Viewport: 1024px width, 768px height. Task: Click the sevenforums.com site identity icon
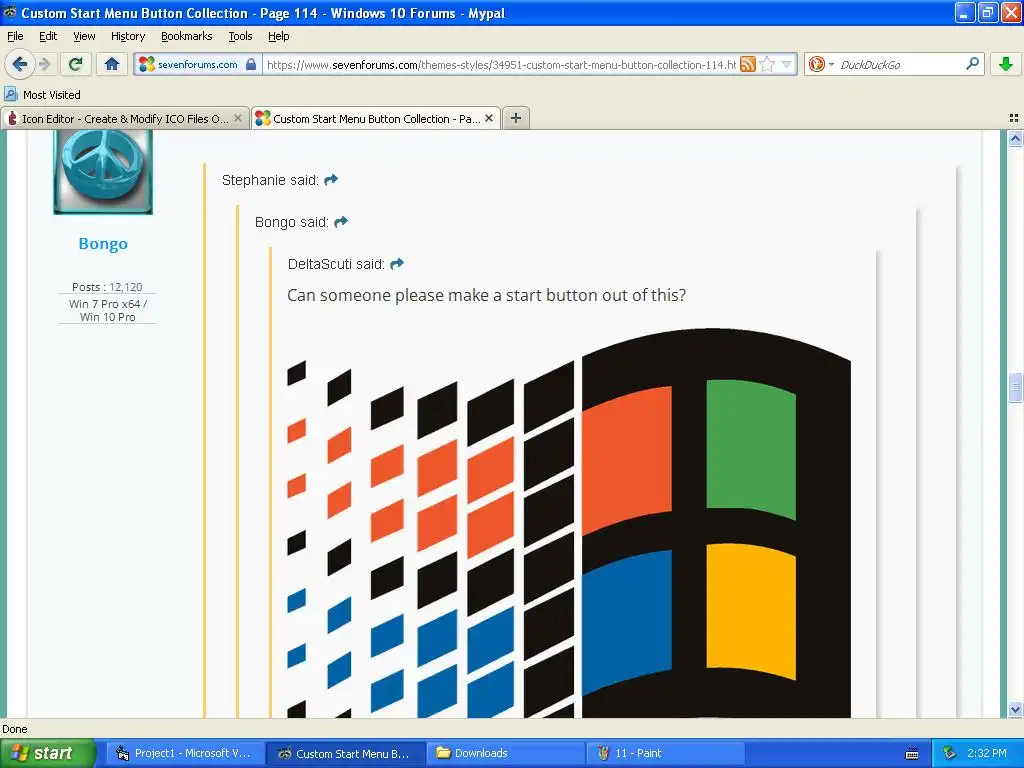point(147,64)
